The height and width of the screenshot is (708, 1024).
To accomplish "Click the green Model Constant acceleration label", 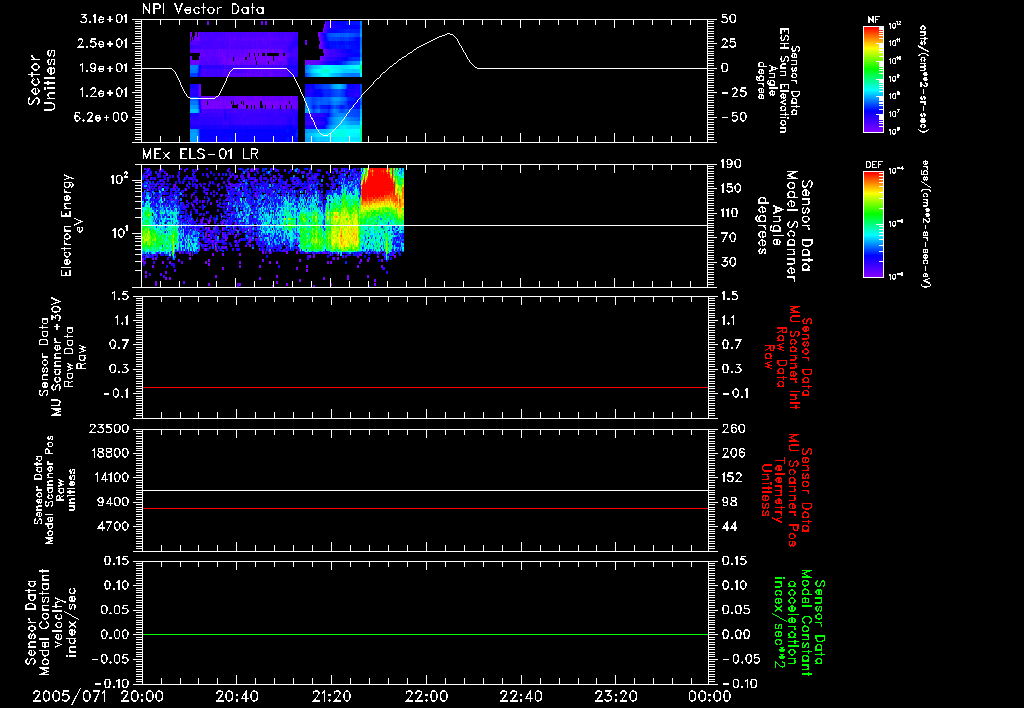I will pyautogui.click(x=799, y=624).
